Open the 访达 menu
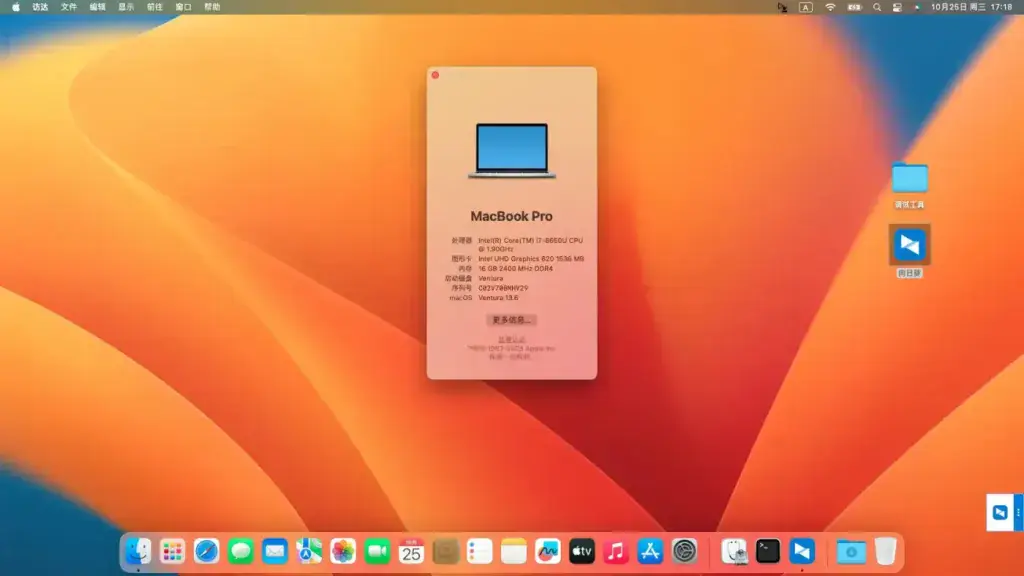 [40, 7]
